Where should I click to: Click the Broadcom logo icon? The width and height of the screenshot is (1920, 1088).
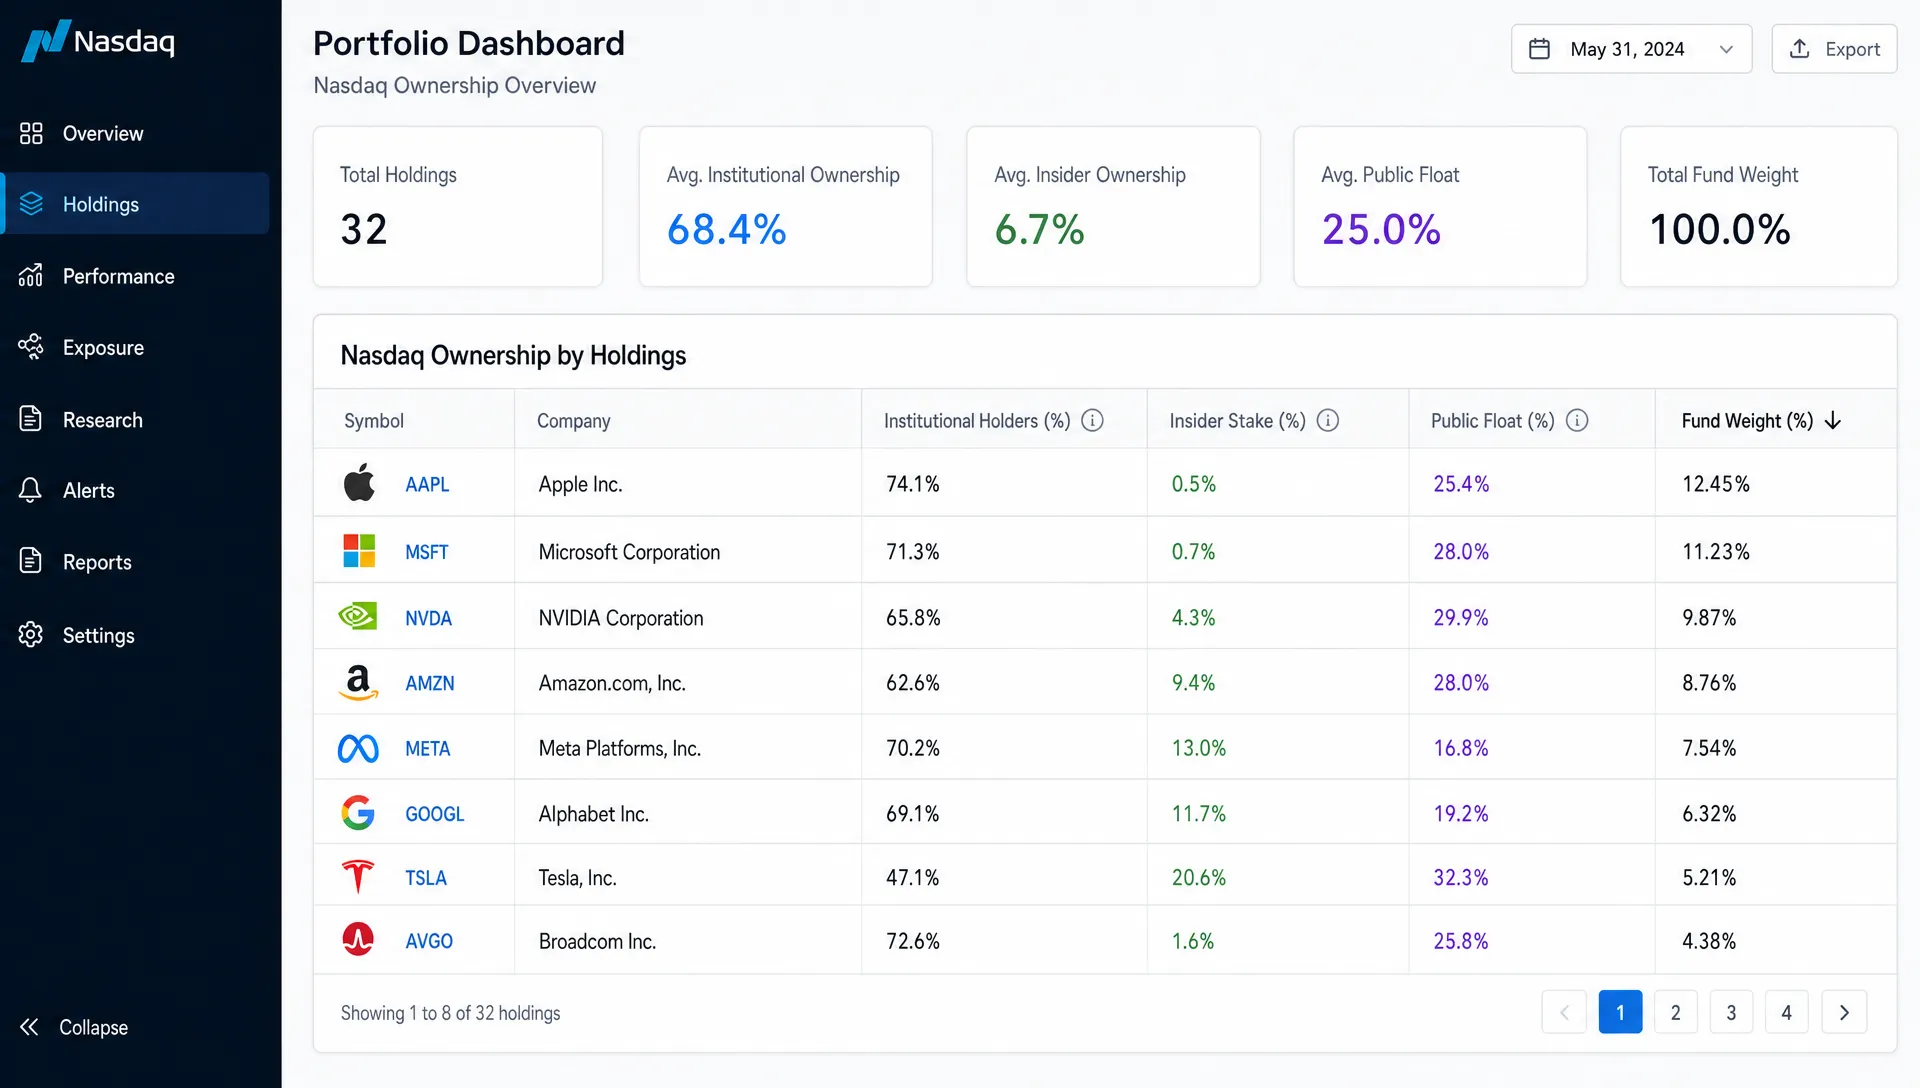pyautogui.click(x=358, y=940)
